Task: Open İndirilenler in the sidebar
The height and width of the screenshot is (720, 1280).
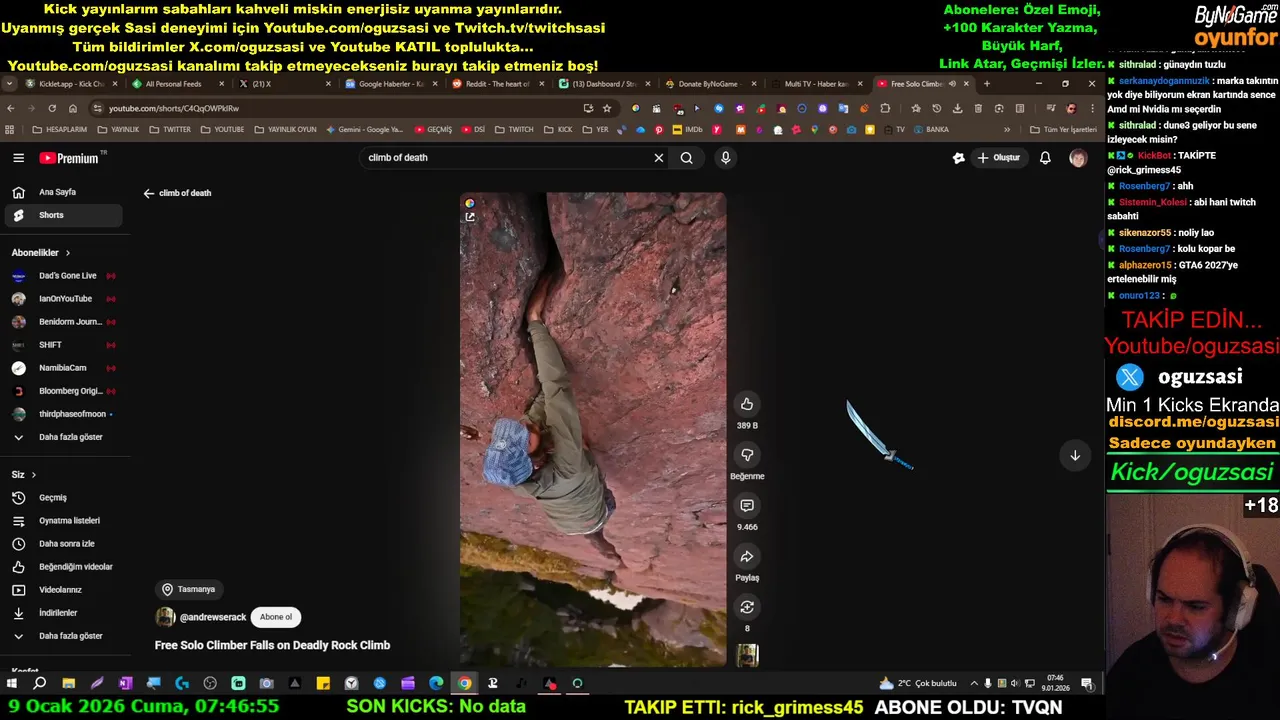Action: tap(62, 613)
